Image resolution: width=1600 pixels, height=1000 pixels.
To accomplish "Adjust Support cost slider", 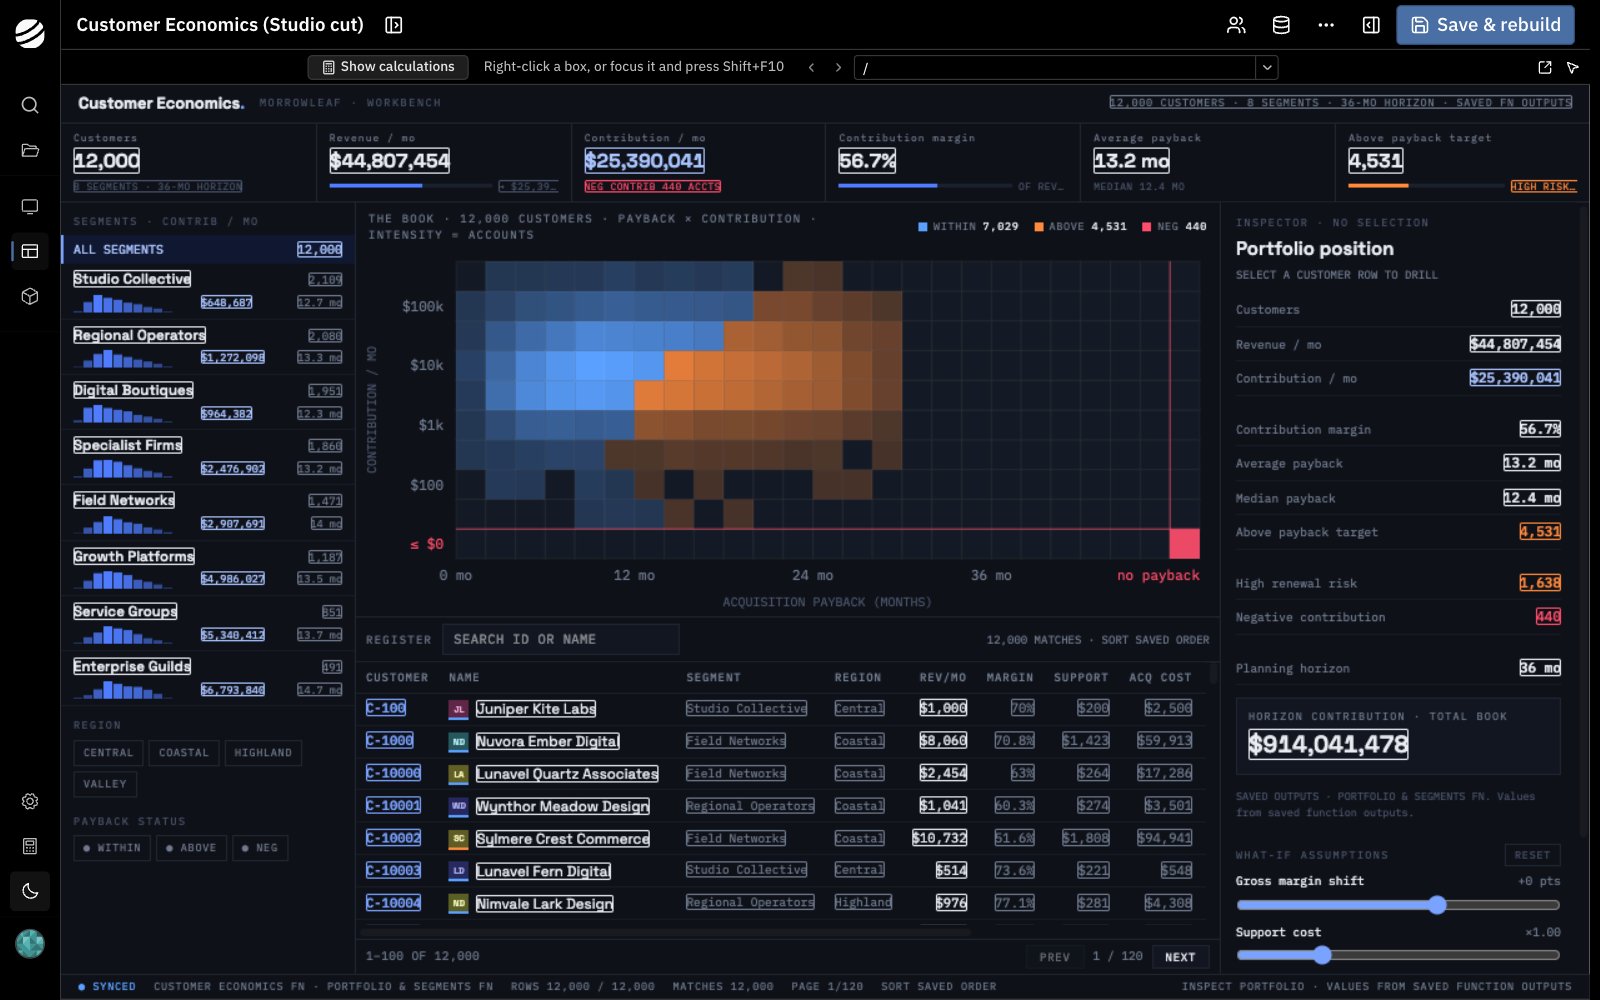I will point(1398,955).
